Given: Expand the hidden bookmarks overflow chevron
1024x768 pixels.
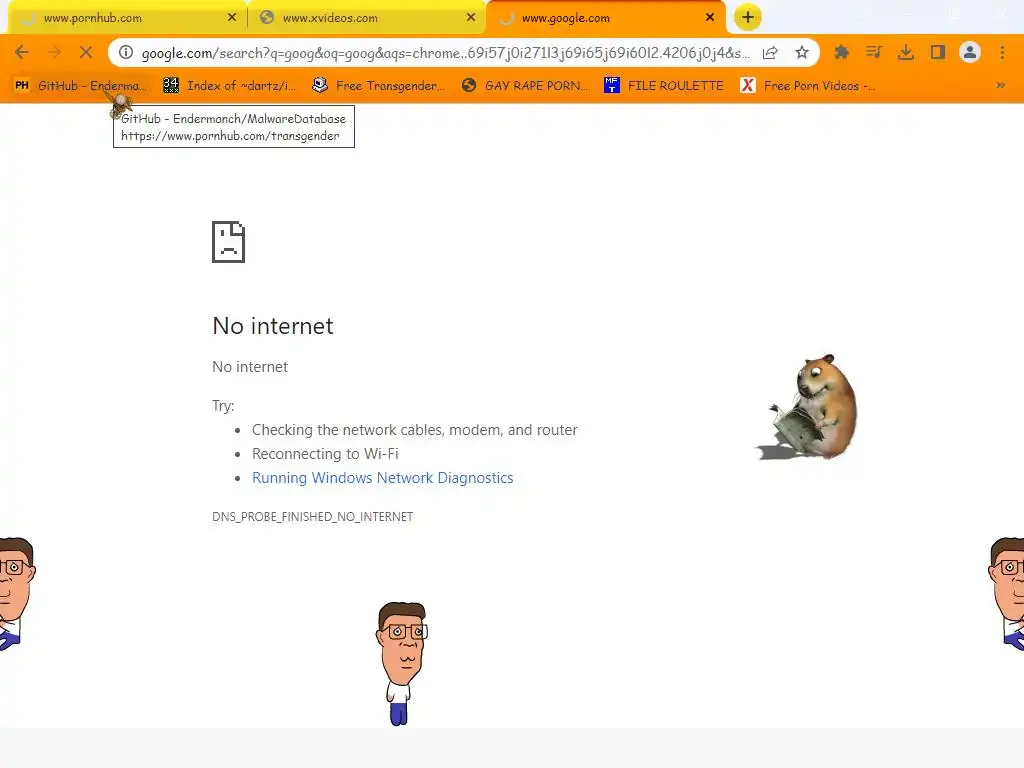Looking at the screenshot, I should (1000, 85).
